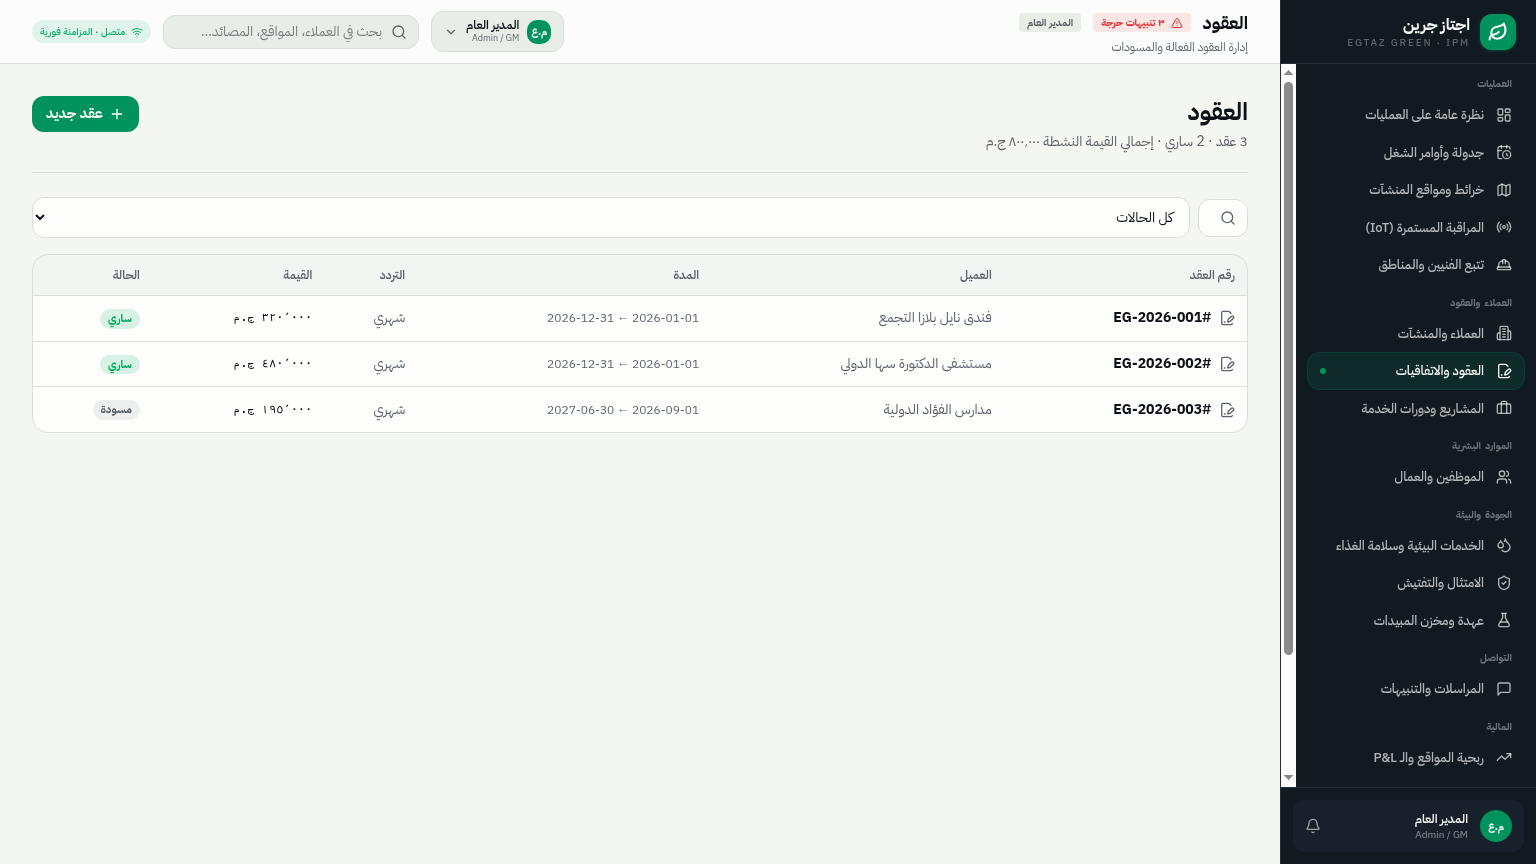This screenshot has width=1536, height=864.
Task: Click the م.ع avatar in top role switcher
Action: (539, 32)
